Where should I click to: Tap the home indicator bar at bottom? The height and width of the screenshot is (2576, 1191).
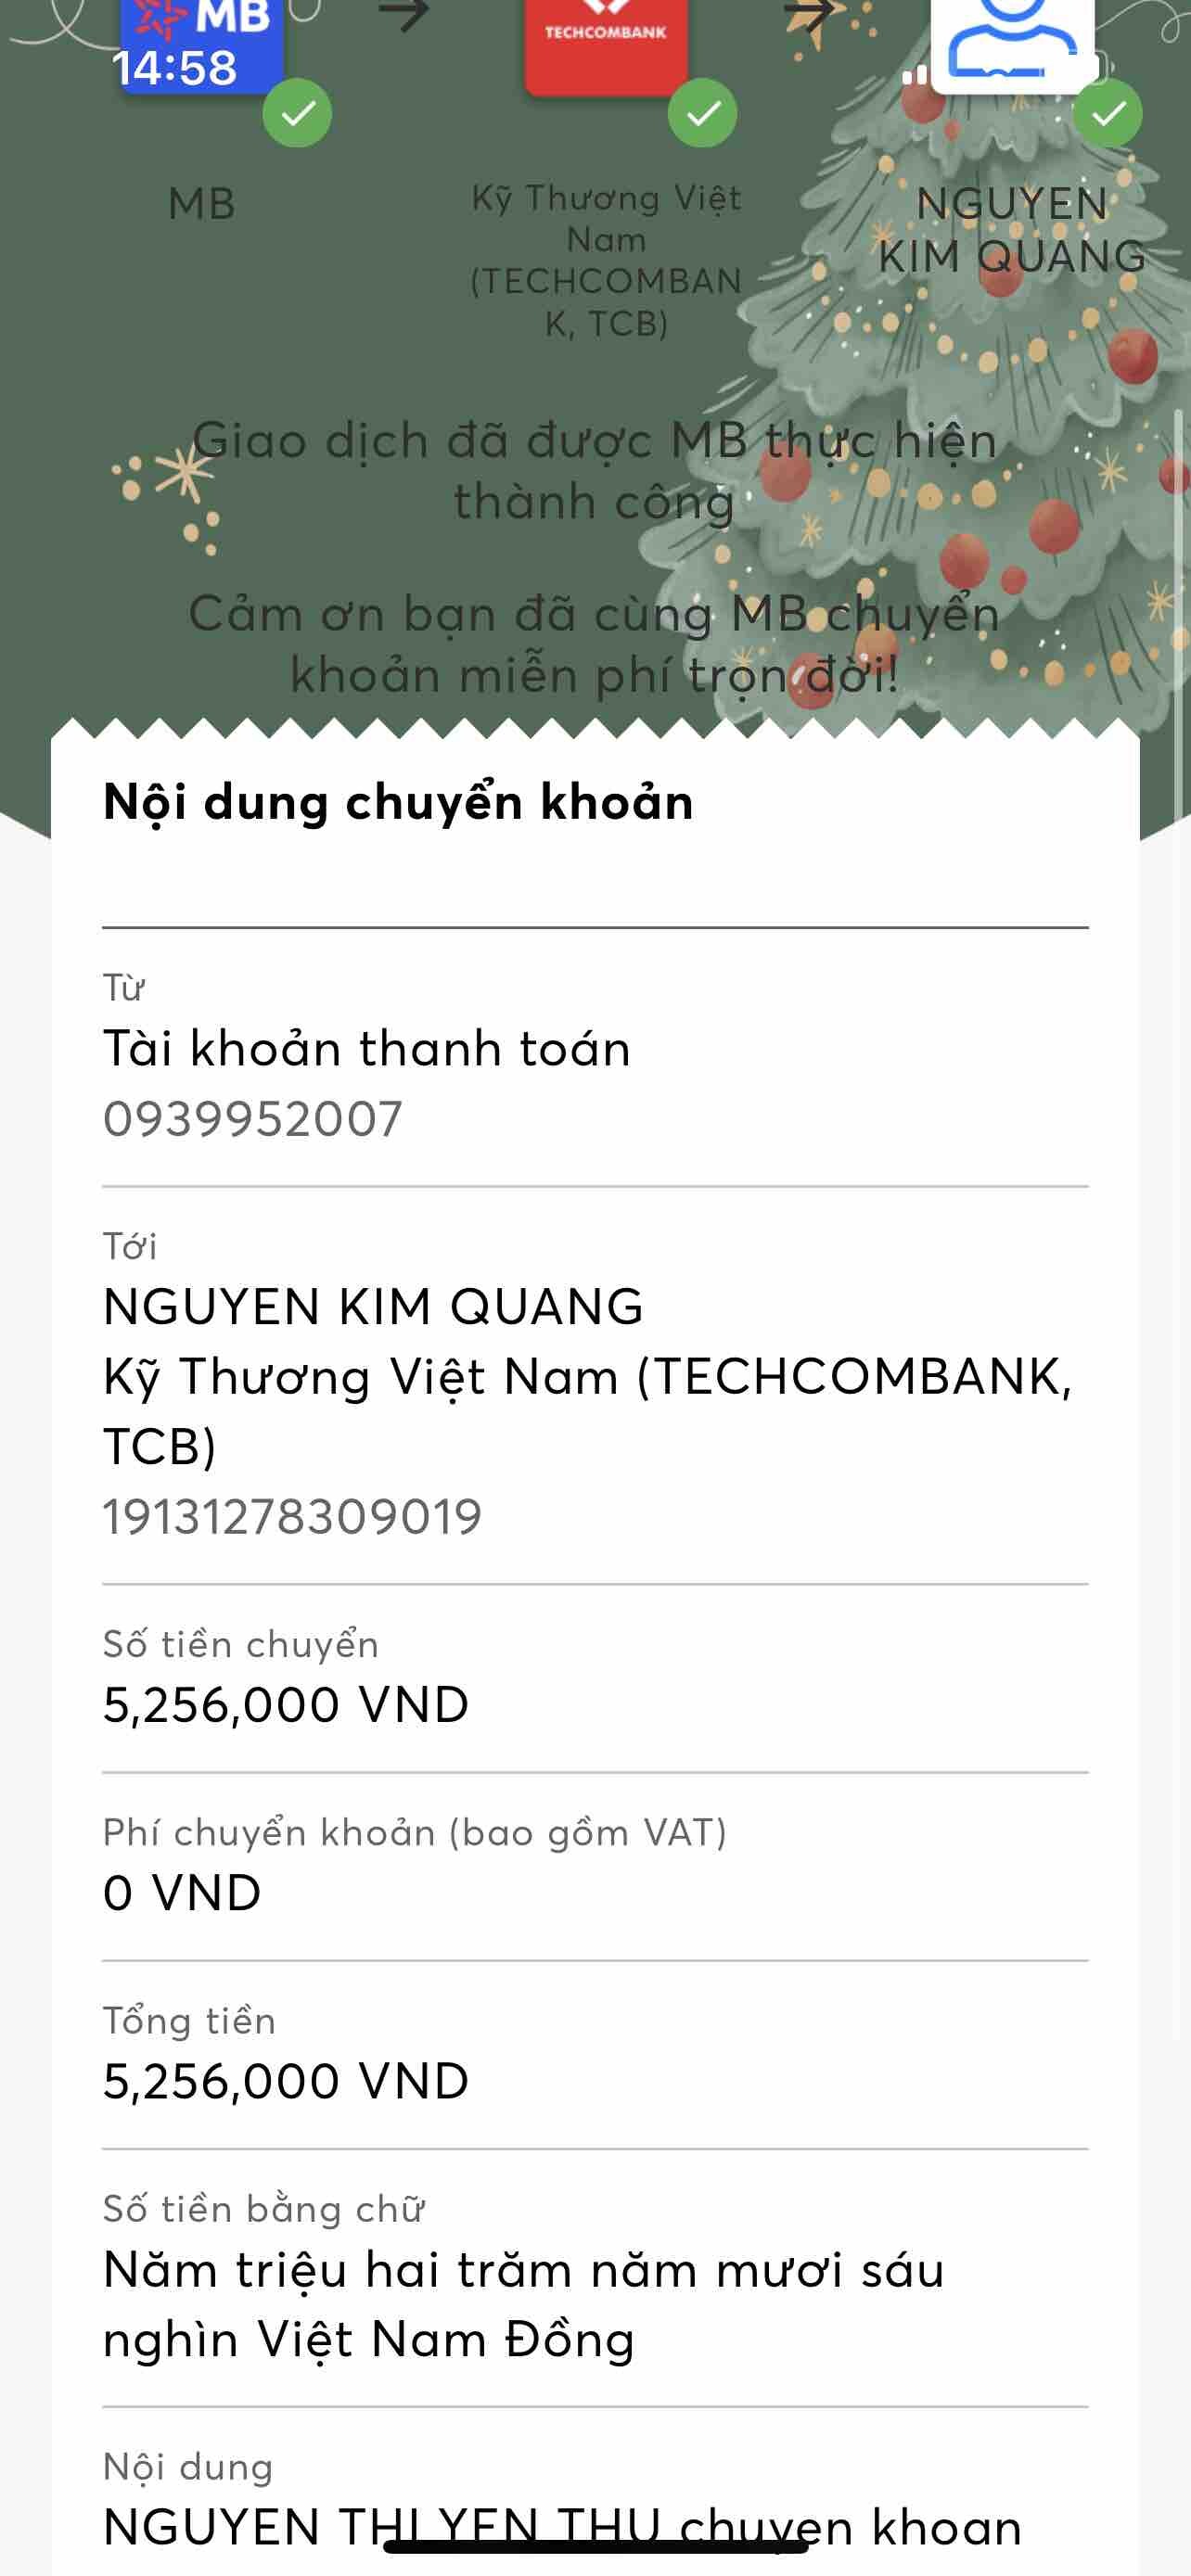tap(595, 2547)
